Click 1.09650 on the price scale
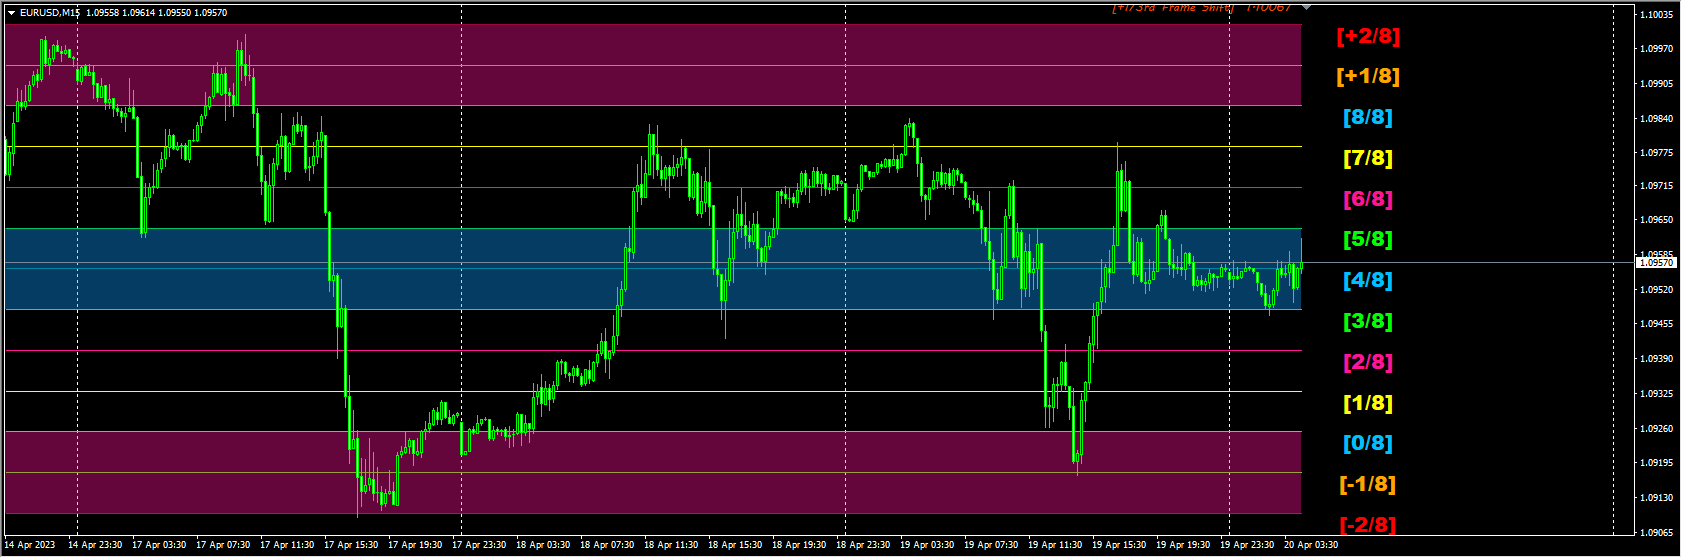Image resolution: width=1682 pixels, height=558 pixels. click(x=1658, y=220)
